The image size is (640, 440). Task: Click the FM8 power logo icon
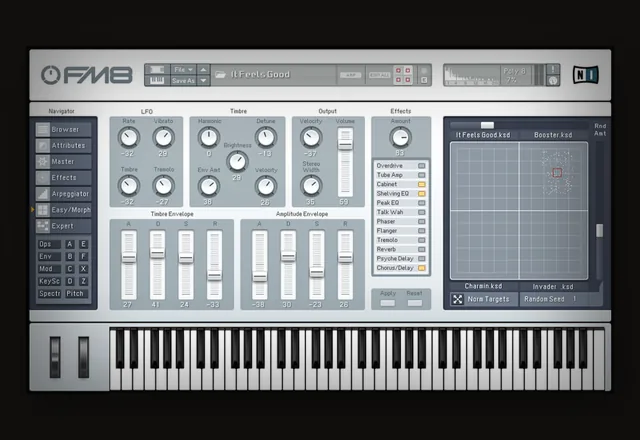[x=51, y=75]
